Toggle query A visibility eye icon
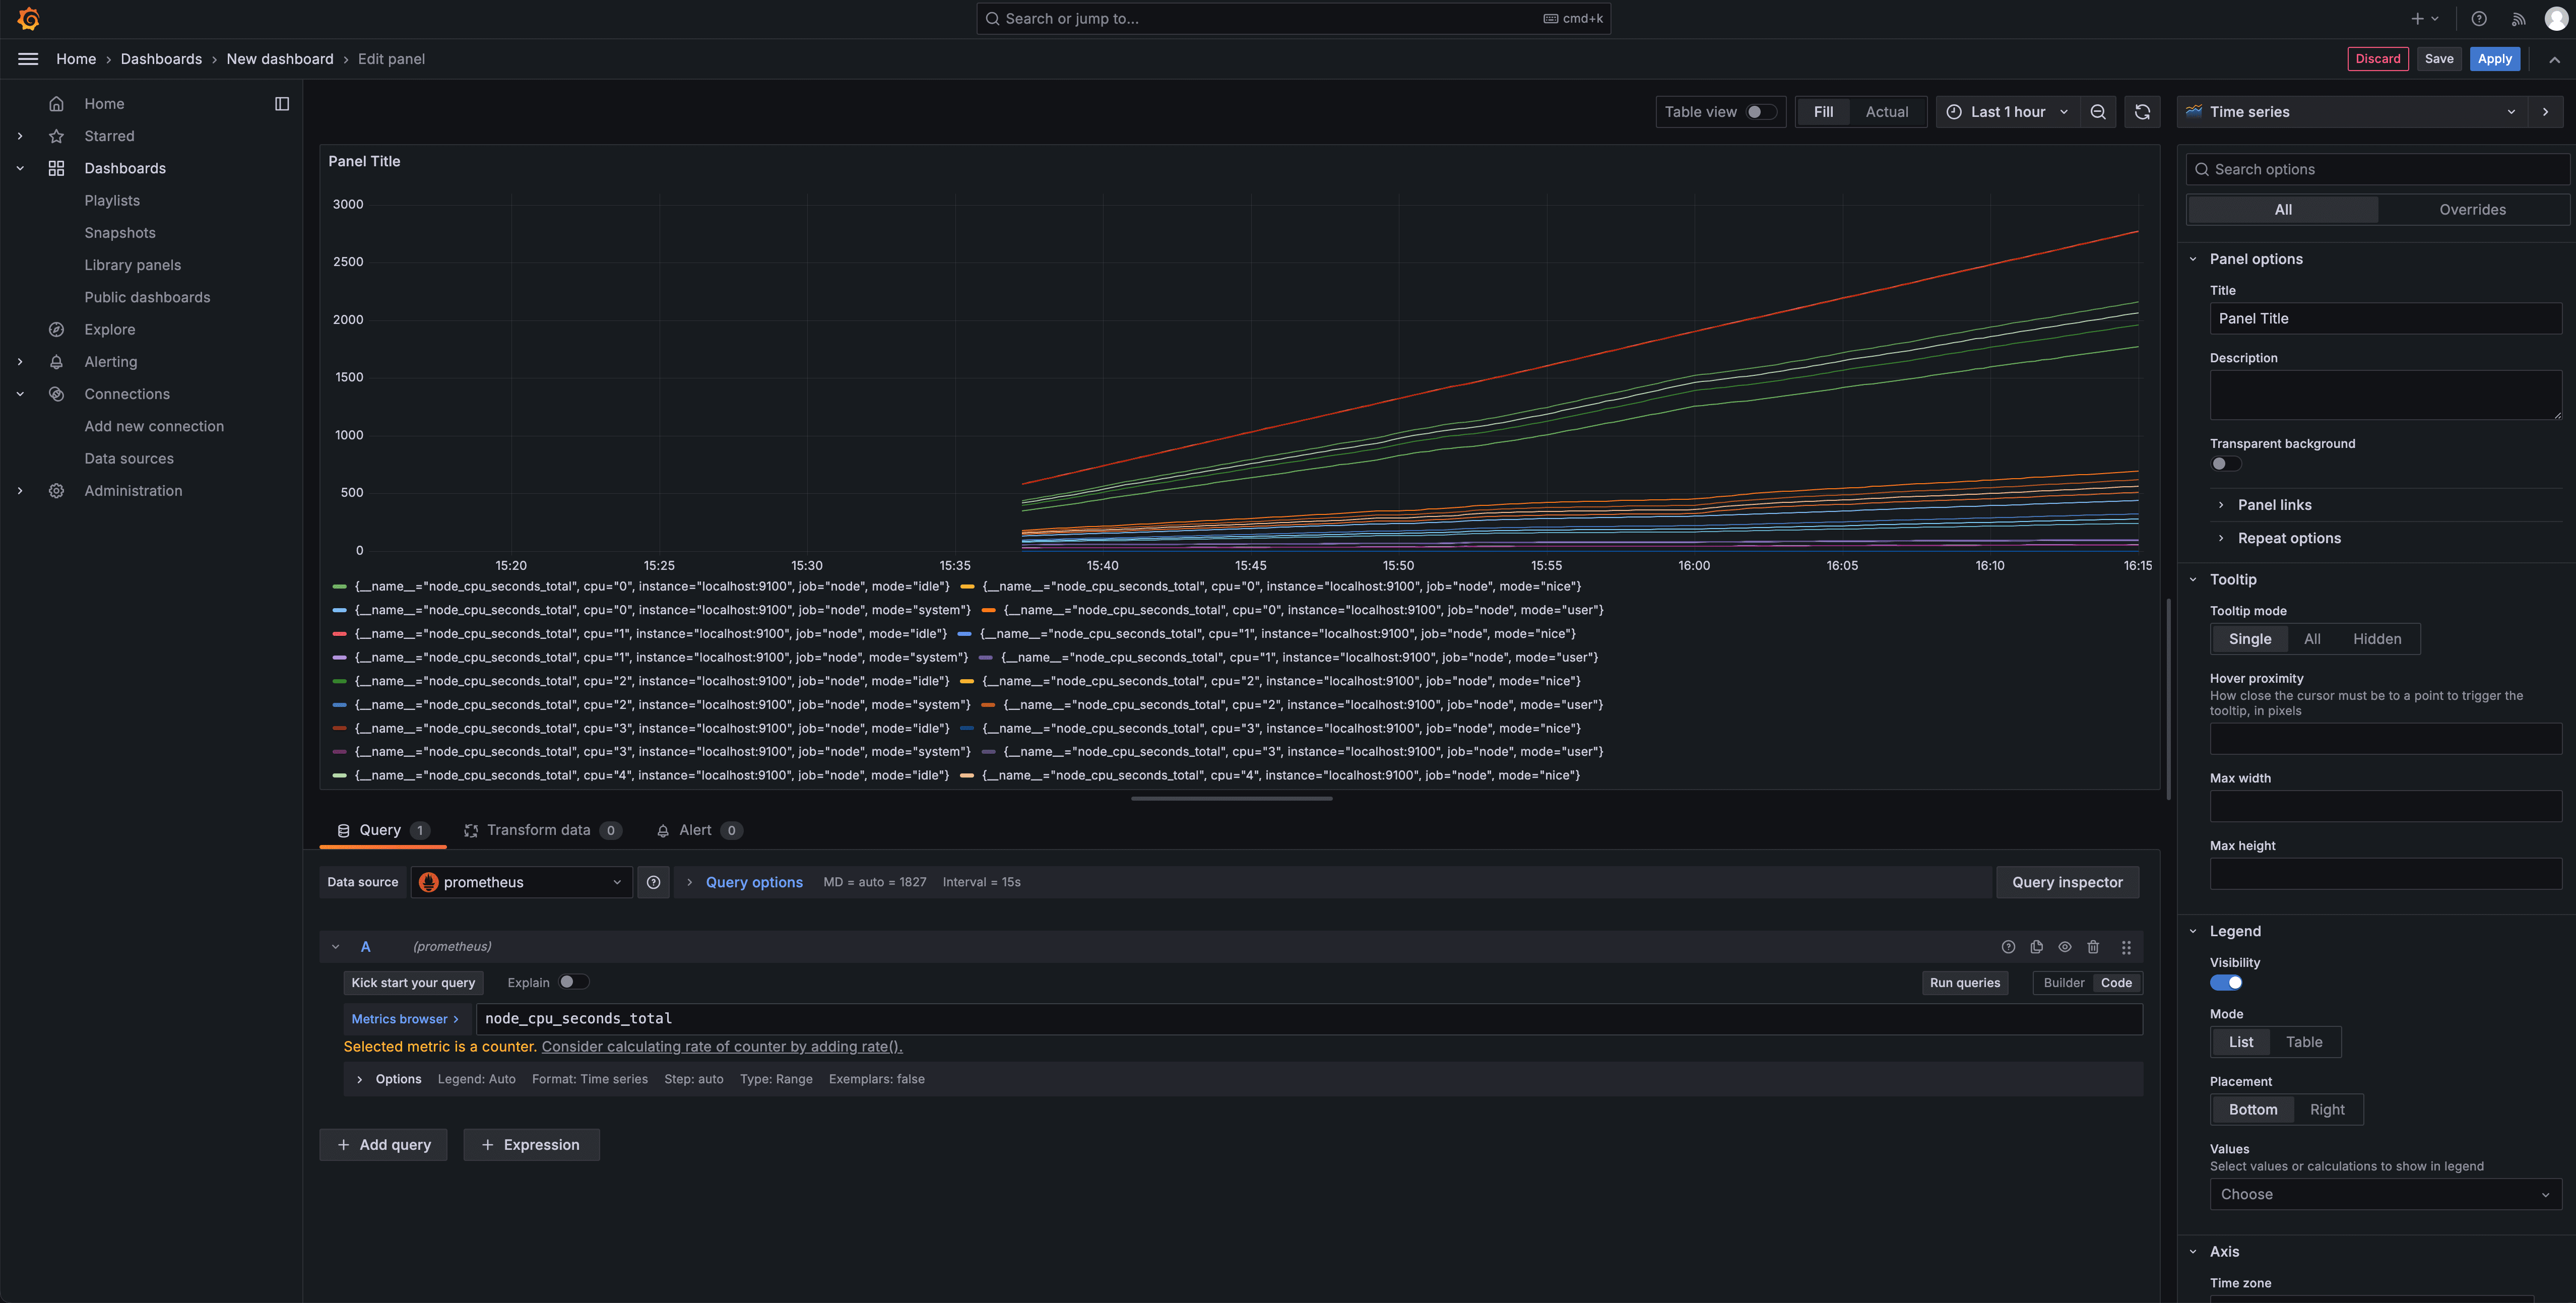The width and height of the screenshot is (2576, 1303). pos(2064,946)
